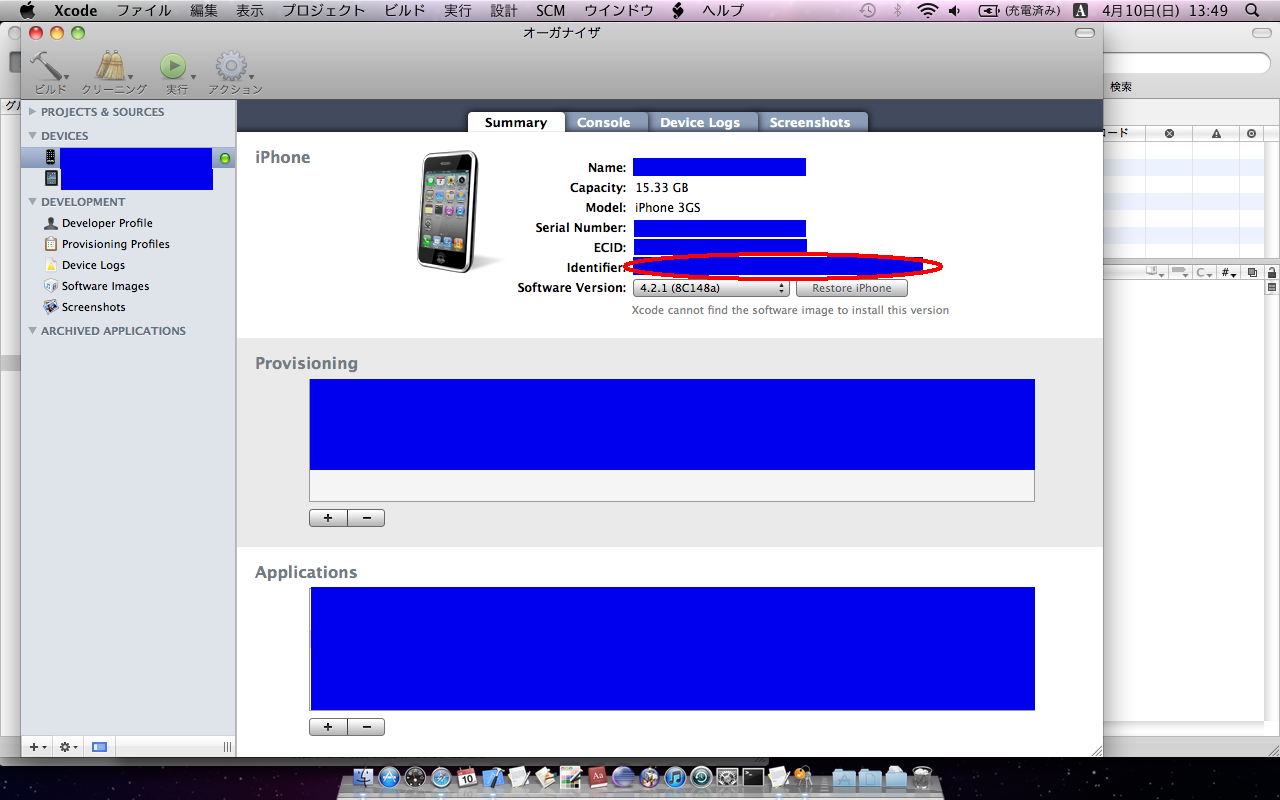Click the green Run play button
1280x800 pixels.
click(x=173, y=67)
